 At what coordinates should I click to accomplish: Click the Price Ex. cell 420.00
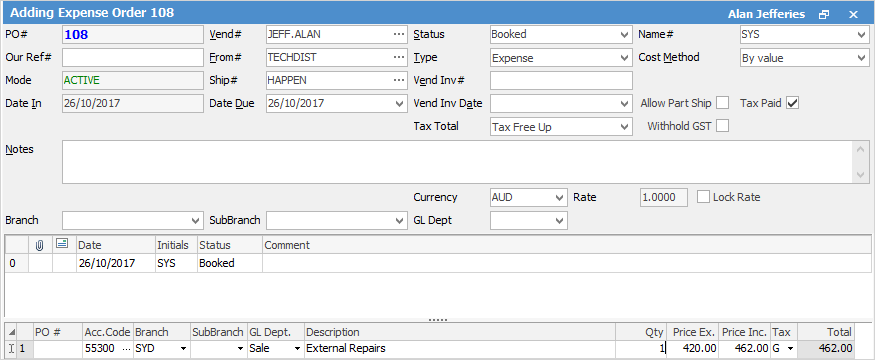692,349
